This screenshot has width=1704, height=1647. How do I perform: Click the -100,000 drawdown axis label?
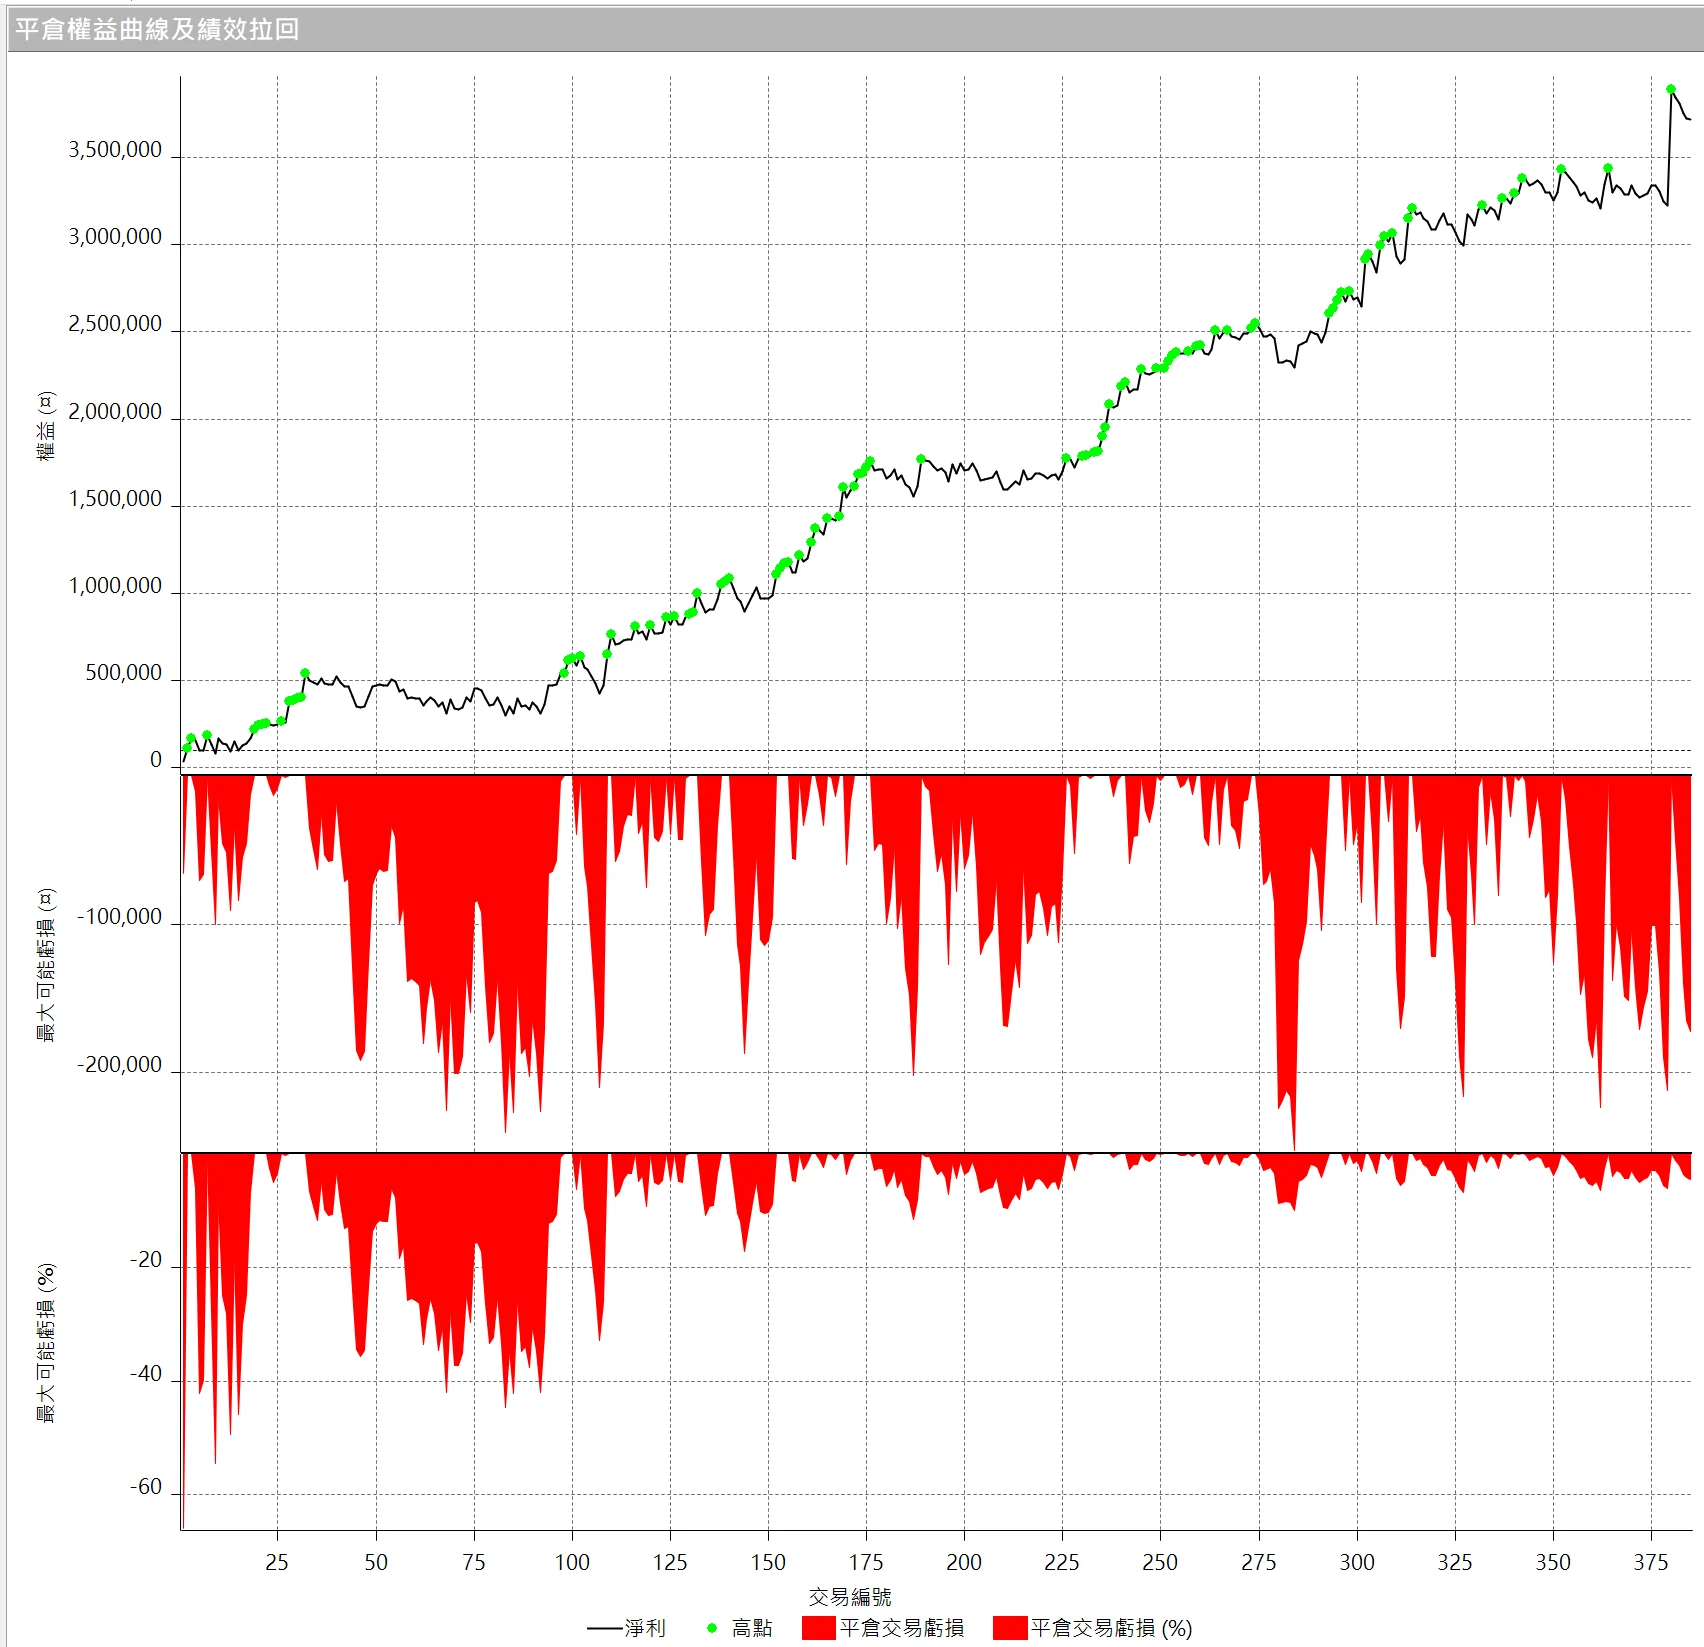tap(119, 917)
